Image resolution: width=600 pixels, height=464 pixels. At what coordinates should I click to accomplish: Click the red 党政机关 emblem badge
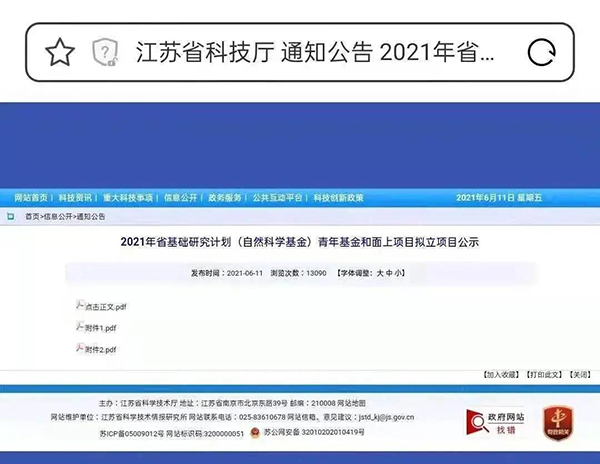[x=557, y=420]
